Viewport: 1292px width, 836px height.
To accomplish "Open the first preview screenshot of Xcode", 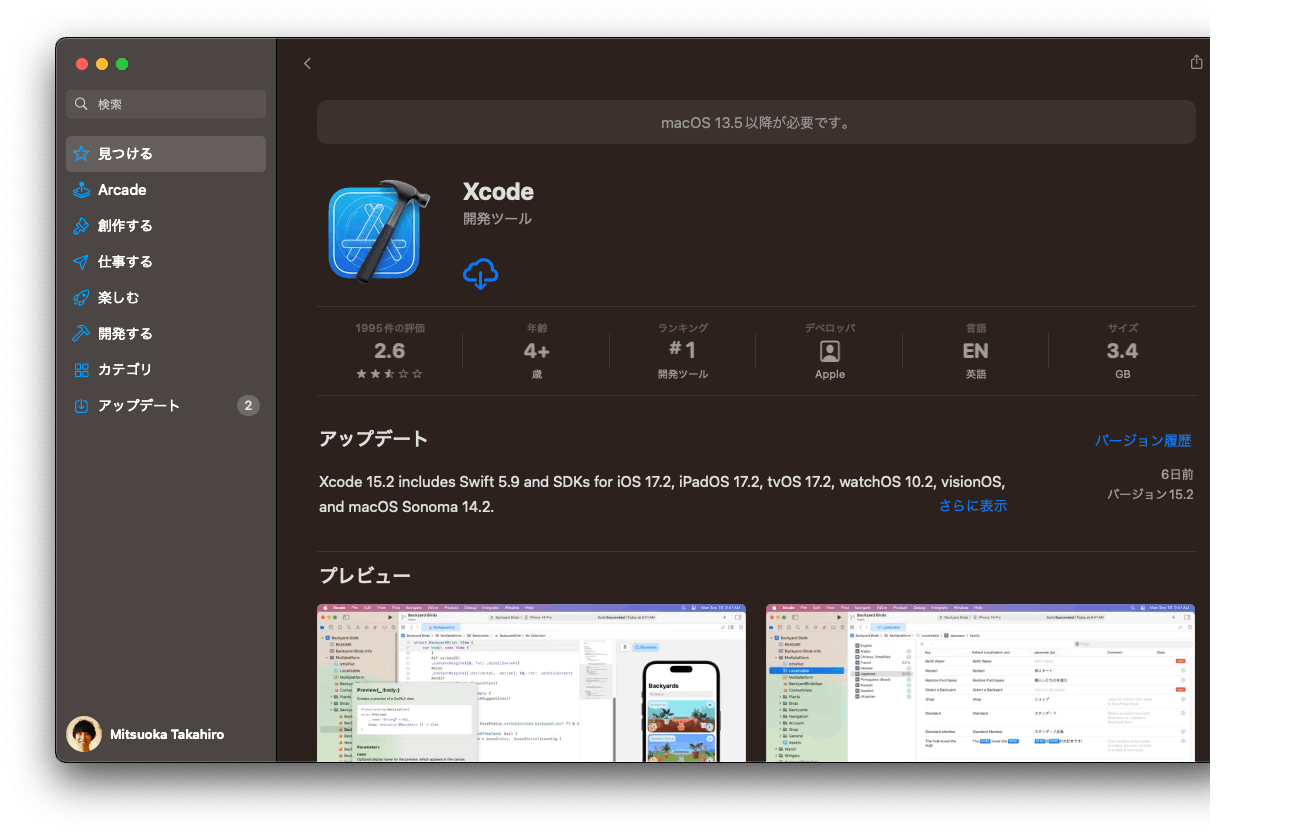I will coord(531,683).
